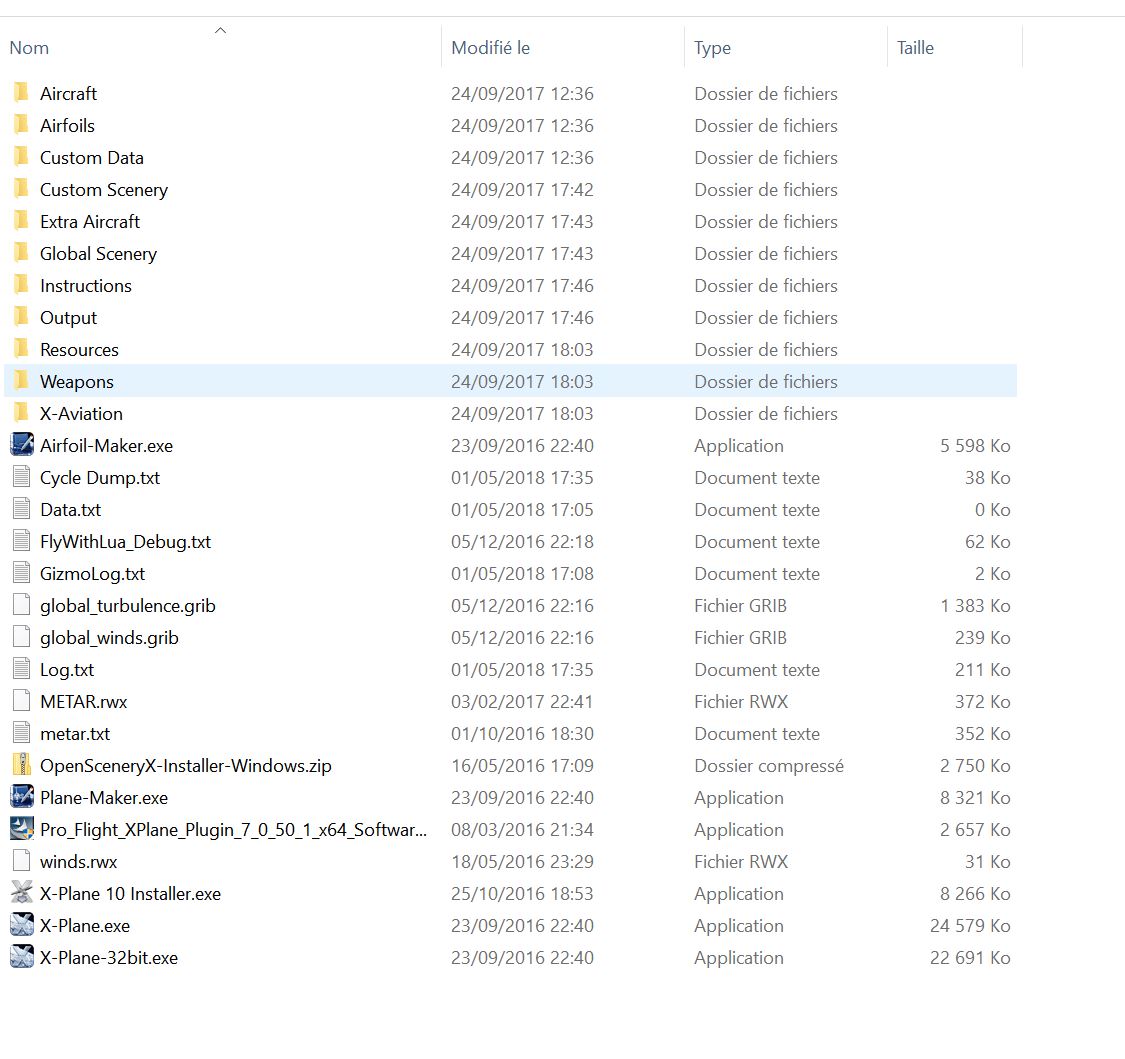The image size is (1125, 1059).
Task: Click the date 01/10/2016 18:30
Action: pyautogui.click(x=522, y=734)
